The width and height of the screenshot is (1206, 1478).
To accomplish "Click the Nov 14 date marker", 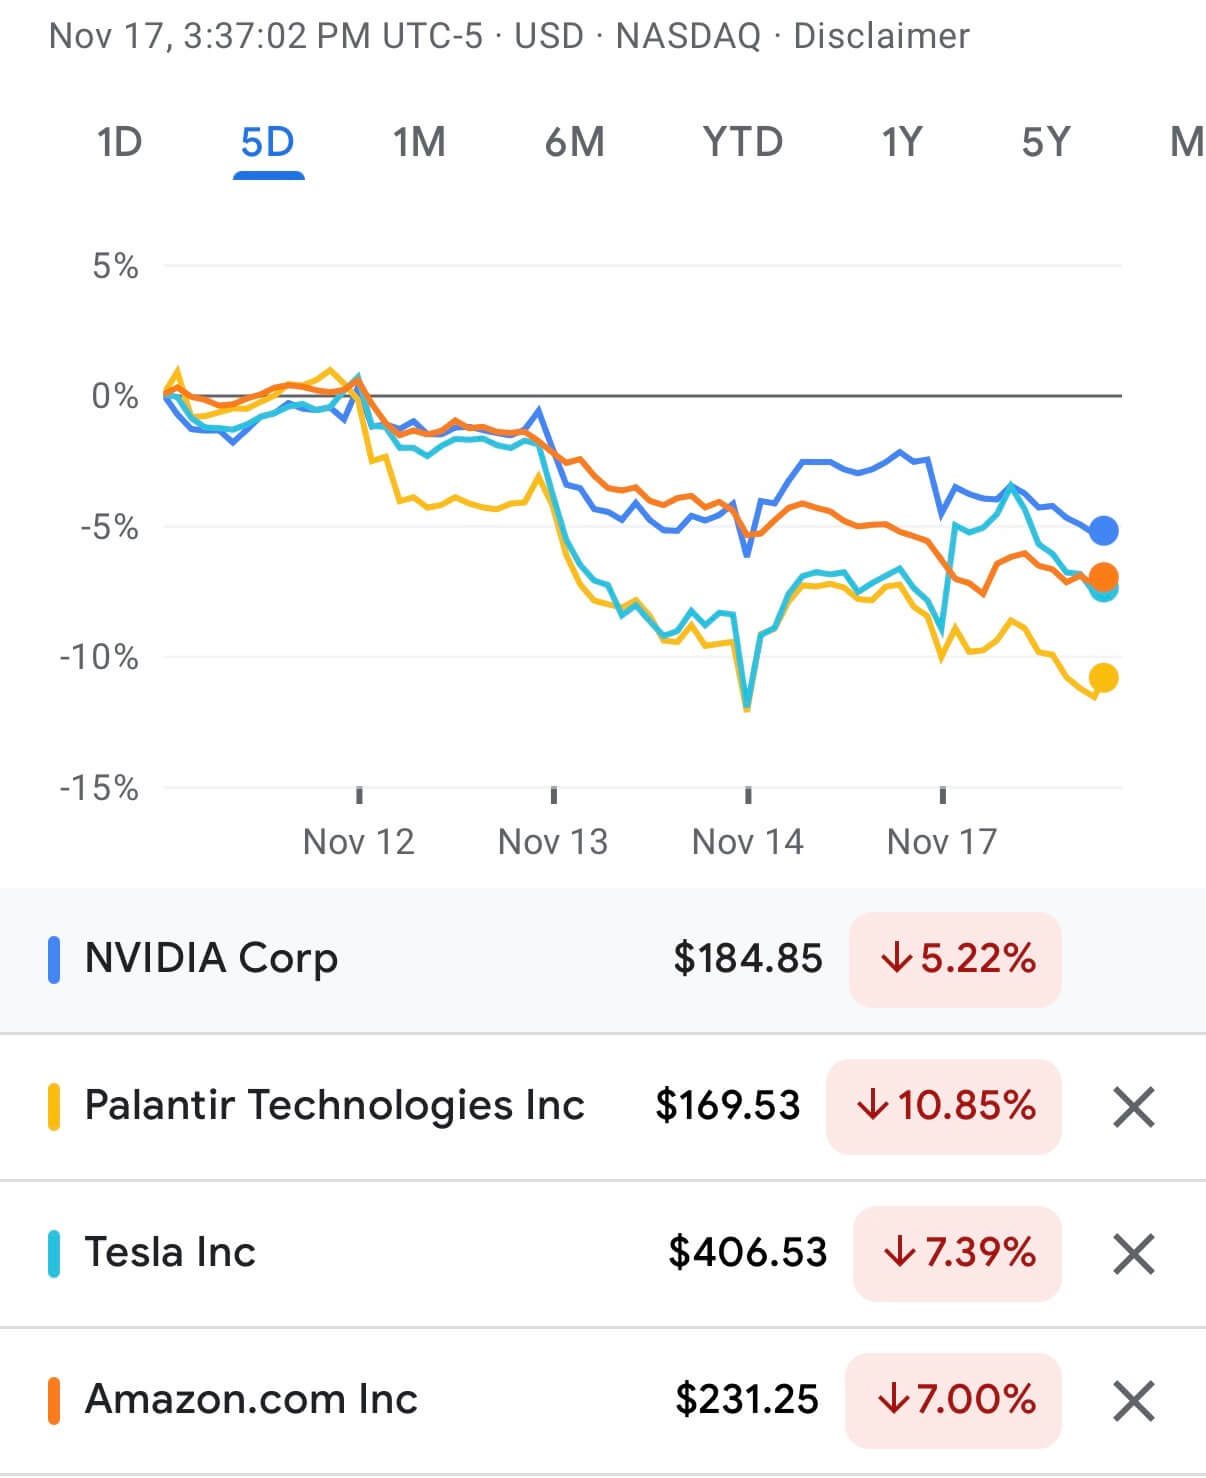I will [x=747, y=841].
